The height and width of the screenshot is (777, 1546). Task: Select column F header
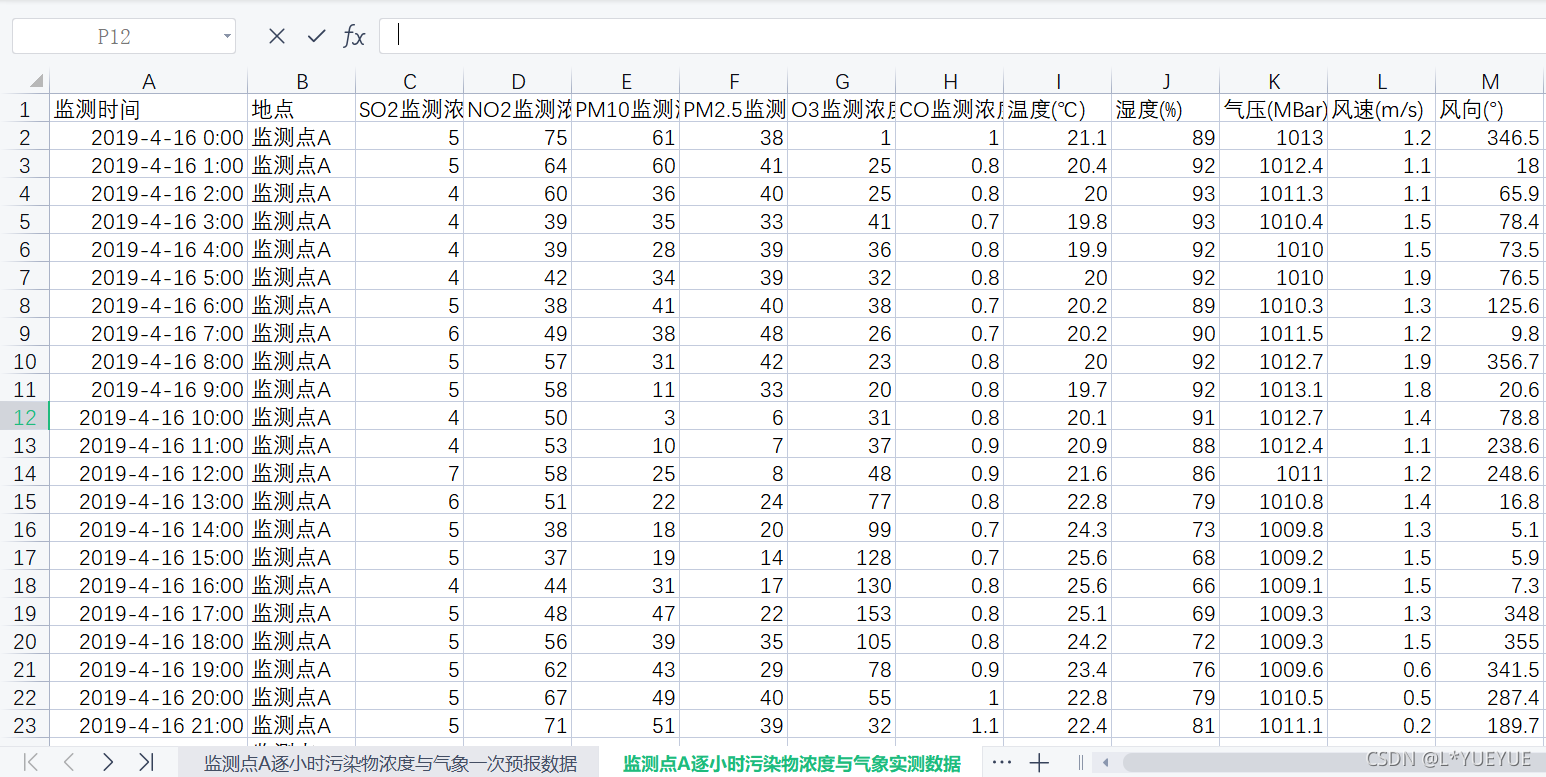point(734,82)
